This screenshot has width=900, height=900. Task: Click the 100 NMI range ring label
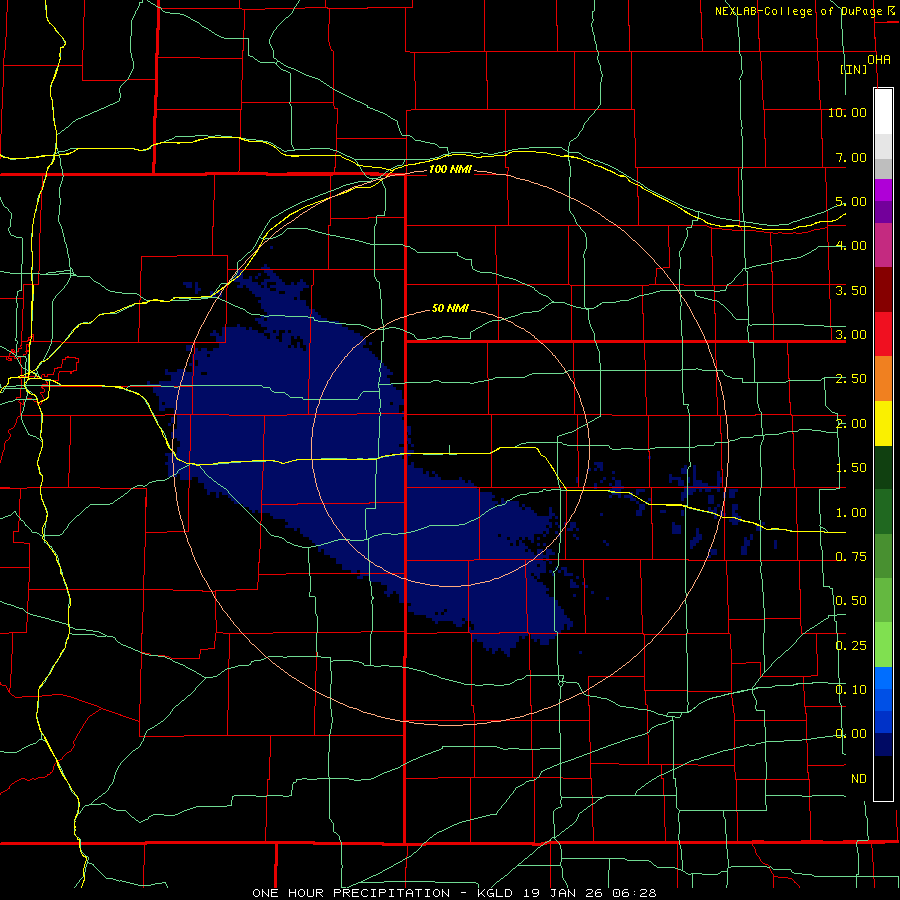(x=450, y=169)
